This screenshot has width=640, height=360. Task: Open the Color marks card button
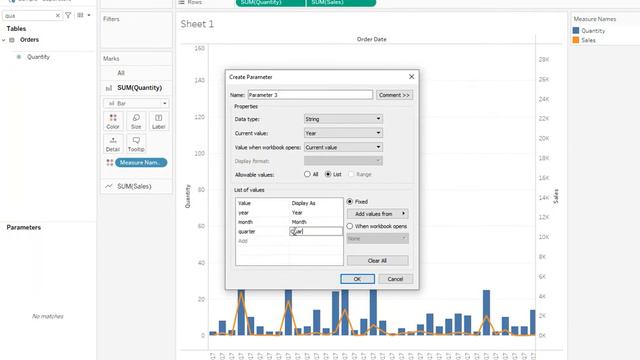click(113, 122)
